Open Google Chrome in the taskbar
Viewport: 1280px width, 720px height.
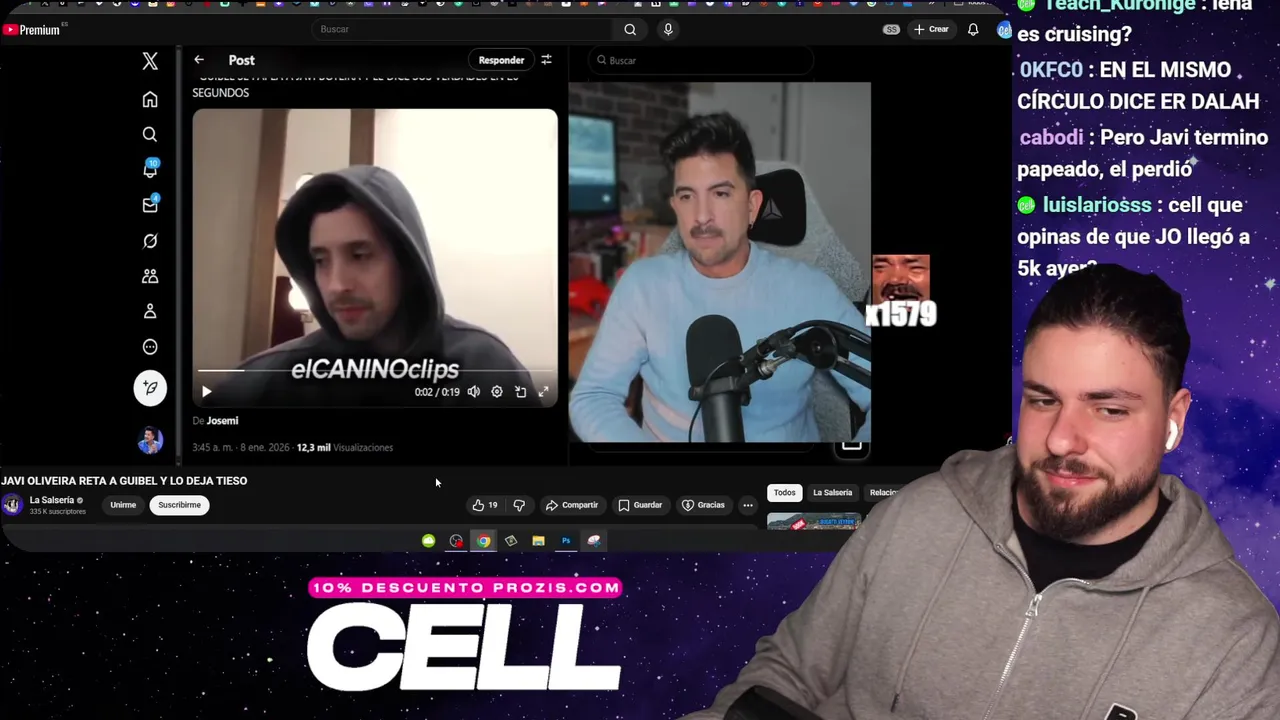[484, 541]
